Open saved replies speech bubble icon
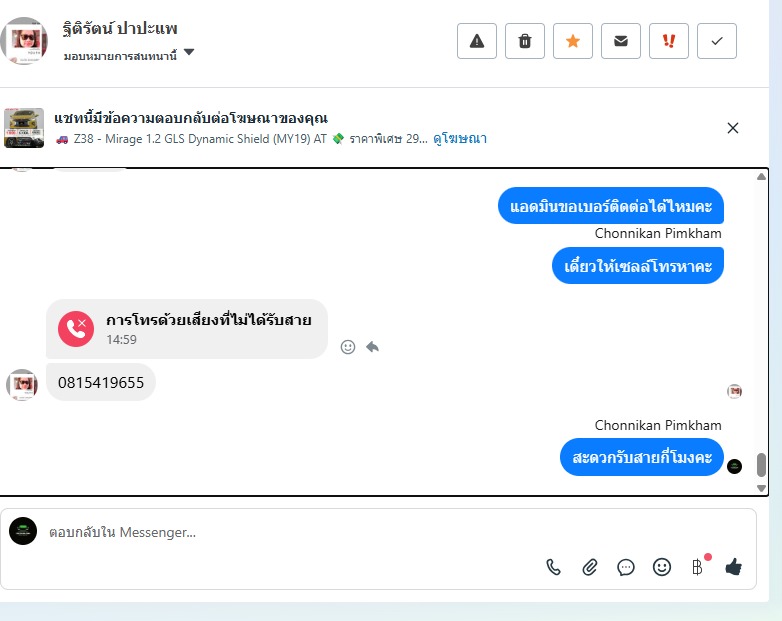Screen dimensions: 782x621 [625, 567]
